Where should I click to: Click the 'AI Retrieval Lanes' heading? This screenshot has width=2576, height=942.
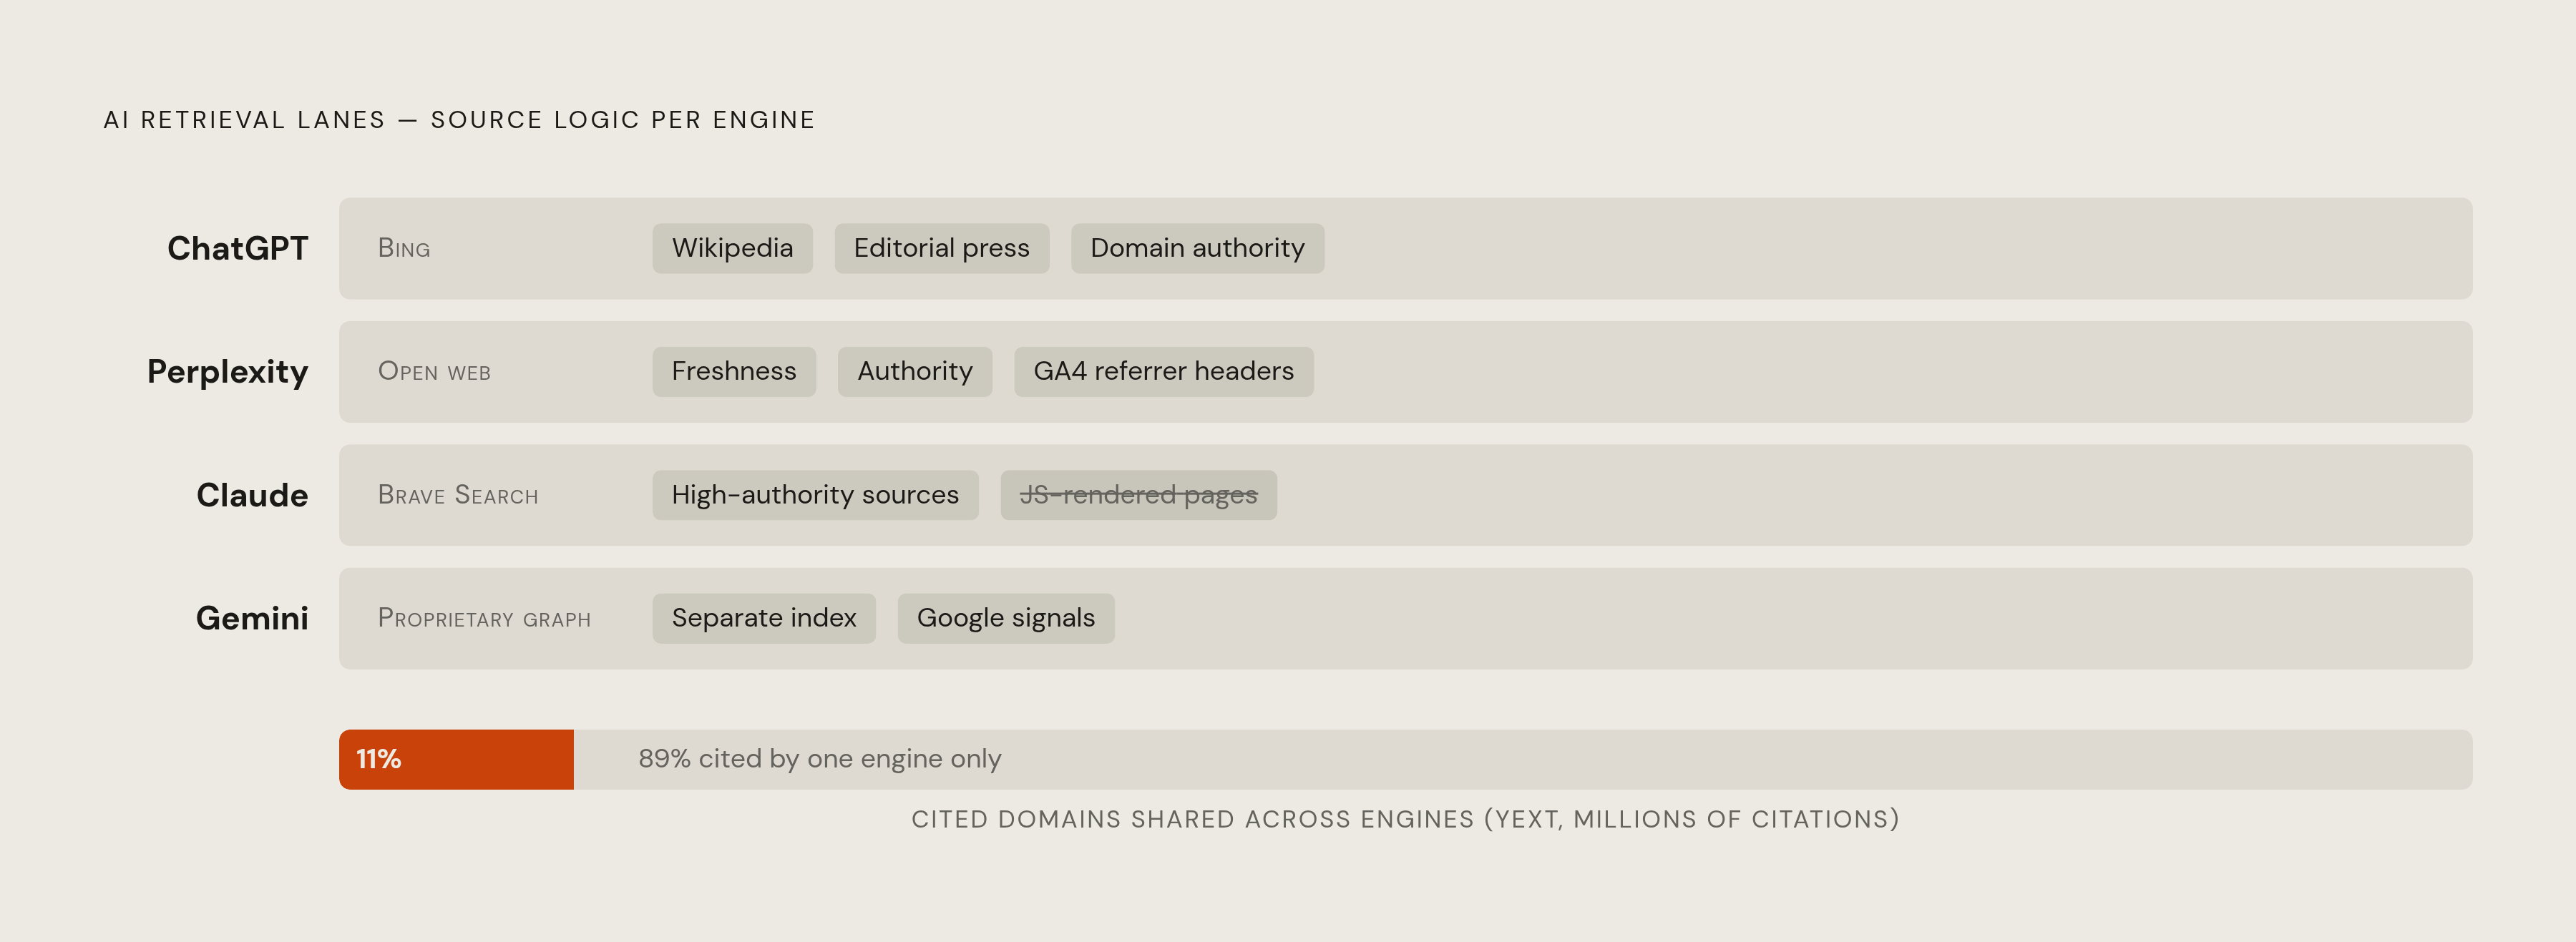(459, 120)
